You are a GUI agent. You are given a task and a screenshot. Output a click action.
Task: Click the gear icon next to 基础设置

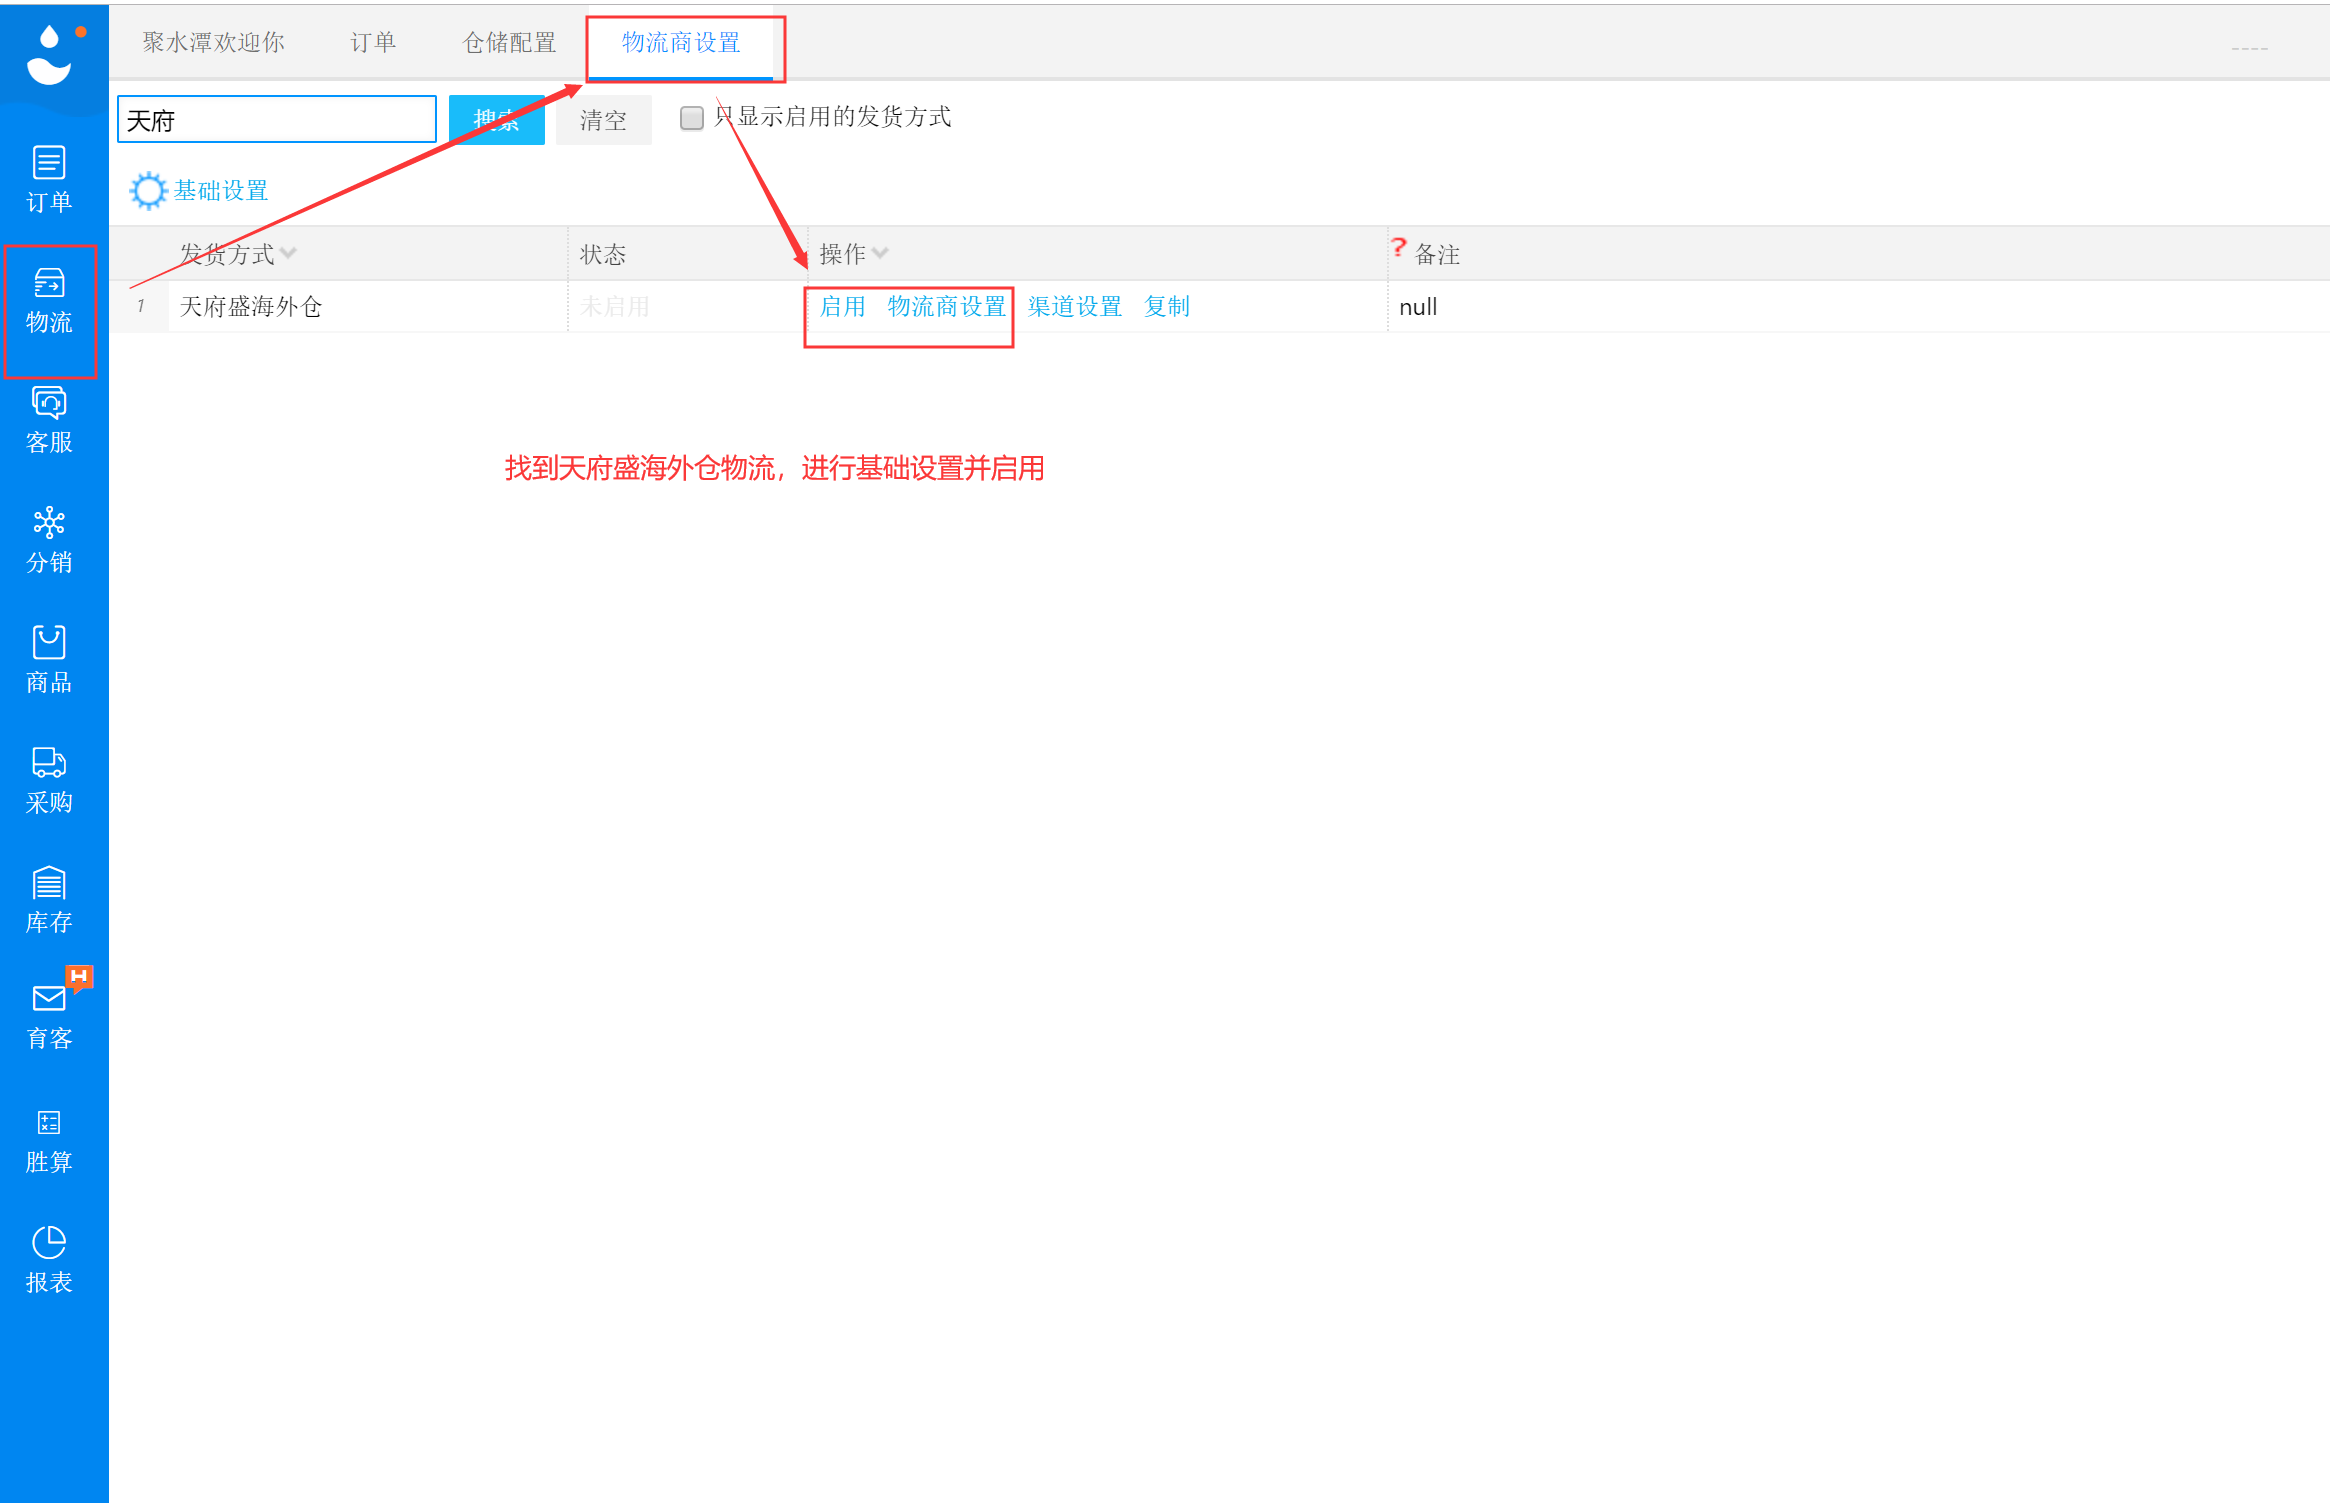tap(148, 190)
